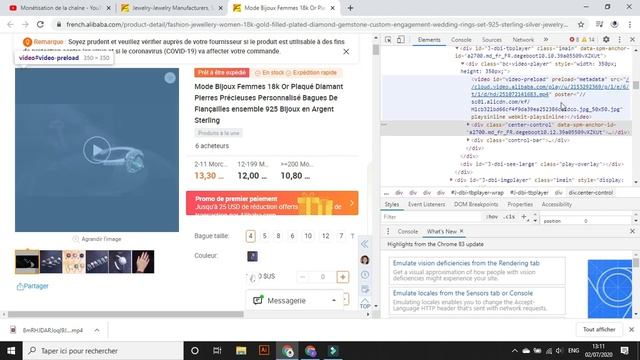Image resolution: width=640 pixels, height=360 pixels.
Task: Toggle the .cls class editor
Action: tap(509, 217)
